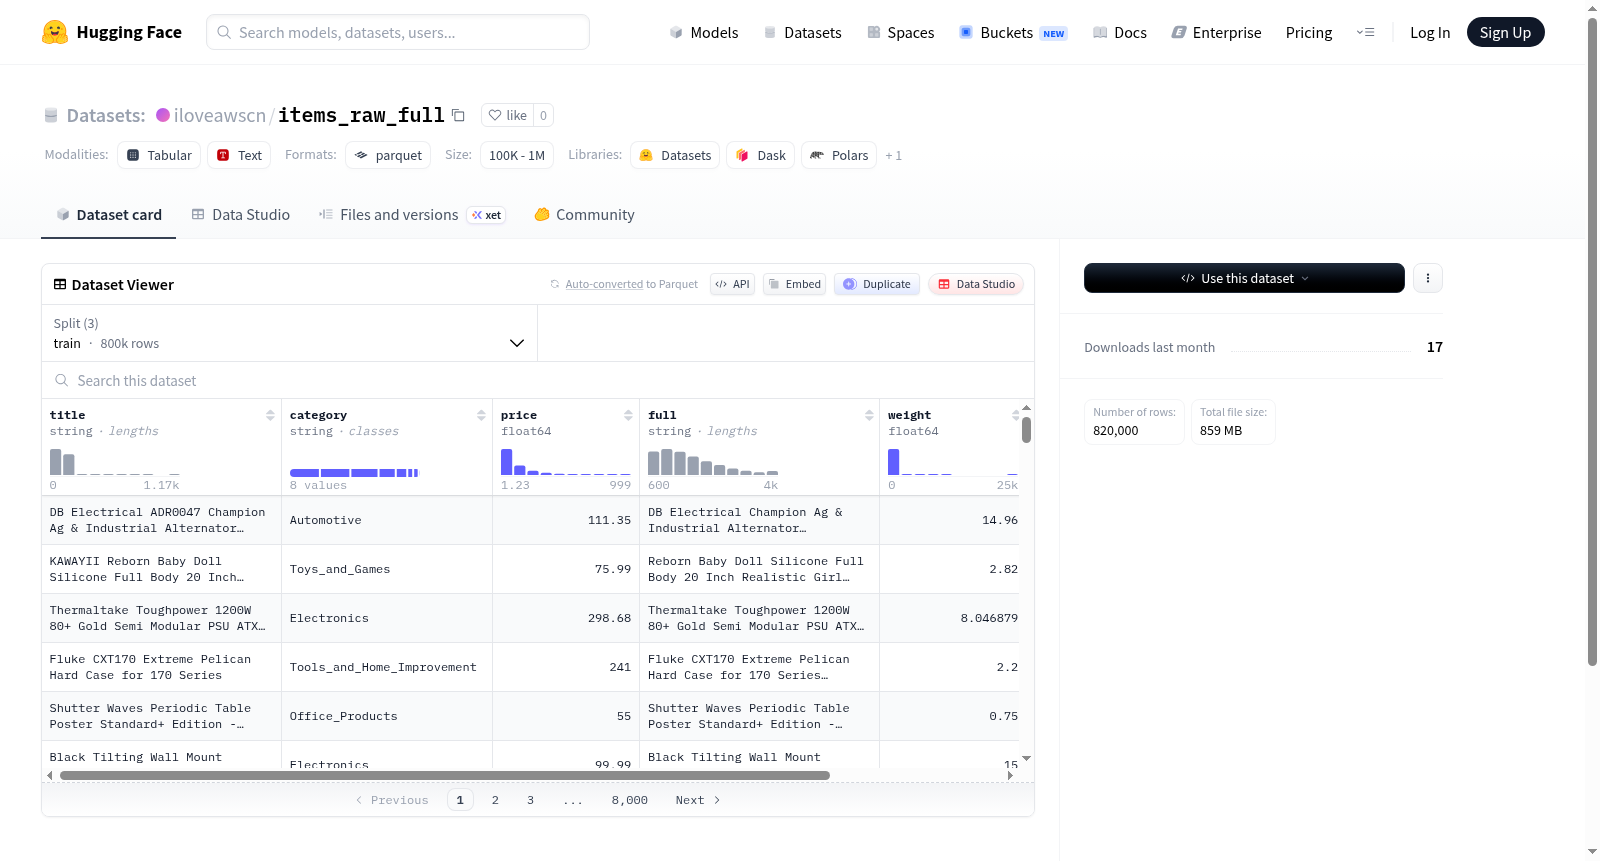This screenshot has width=1600, height=861.
Task: Open the Files and versions tab
Action: click(x=412, y=215)
